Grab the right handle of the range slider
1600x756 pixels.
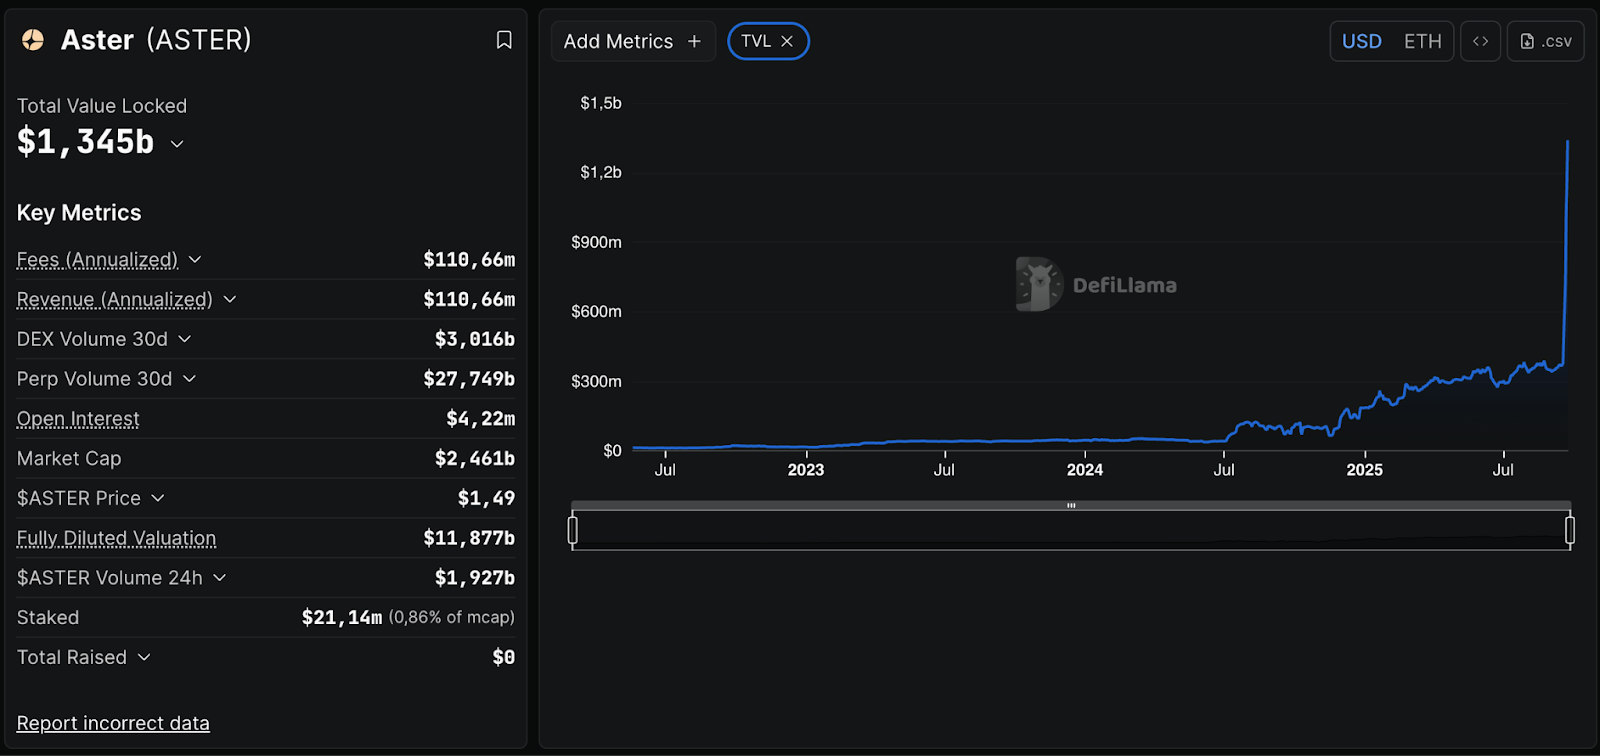[x=1570, y=530]
